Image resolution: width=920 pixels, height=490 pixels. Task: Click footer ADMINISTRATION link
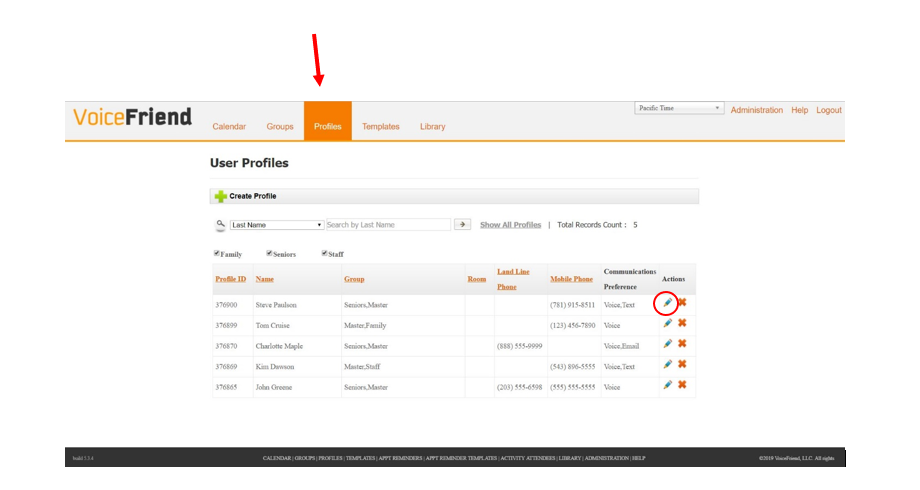(x=607, y=458)
